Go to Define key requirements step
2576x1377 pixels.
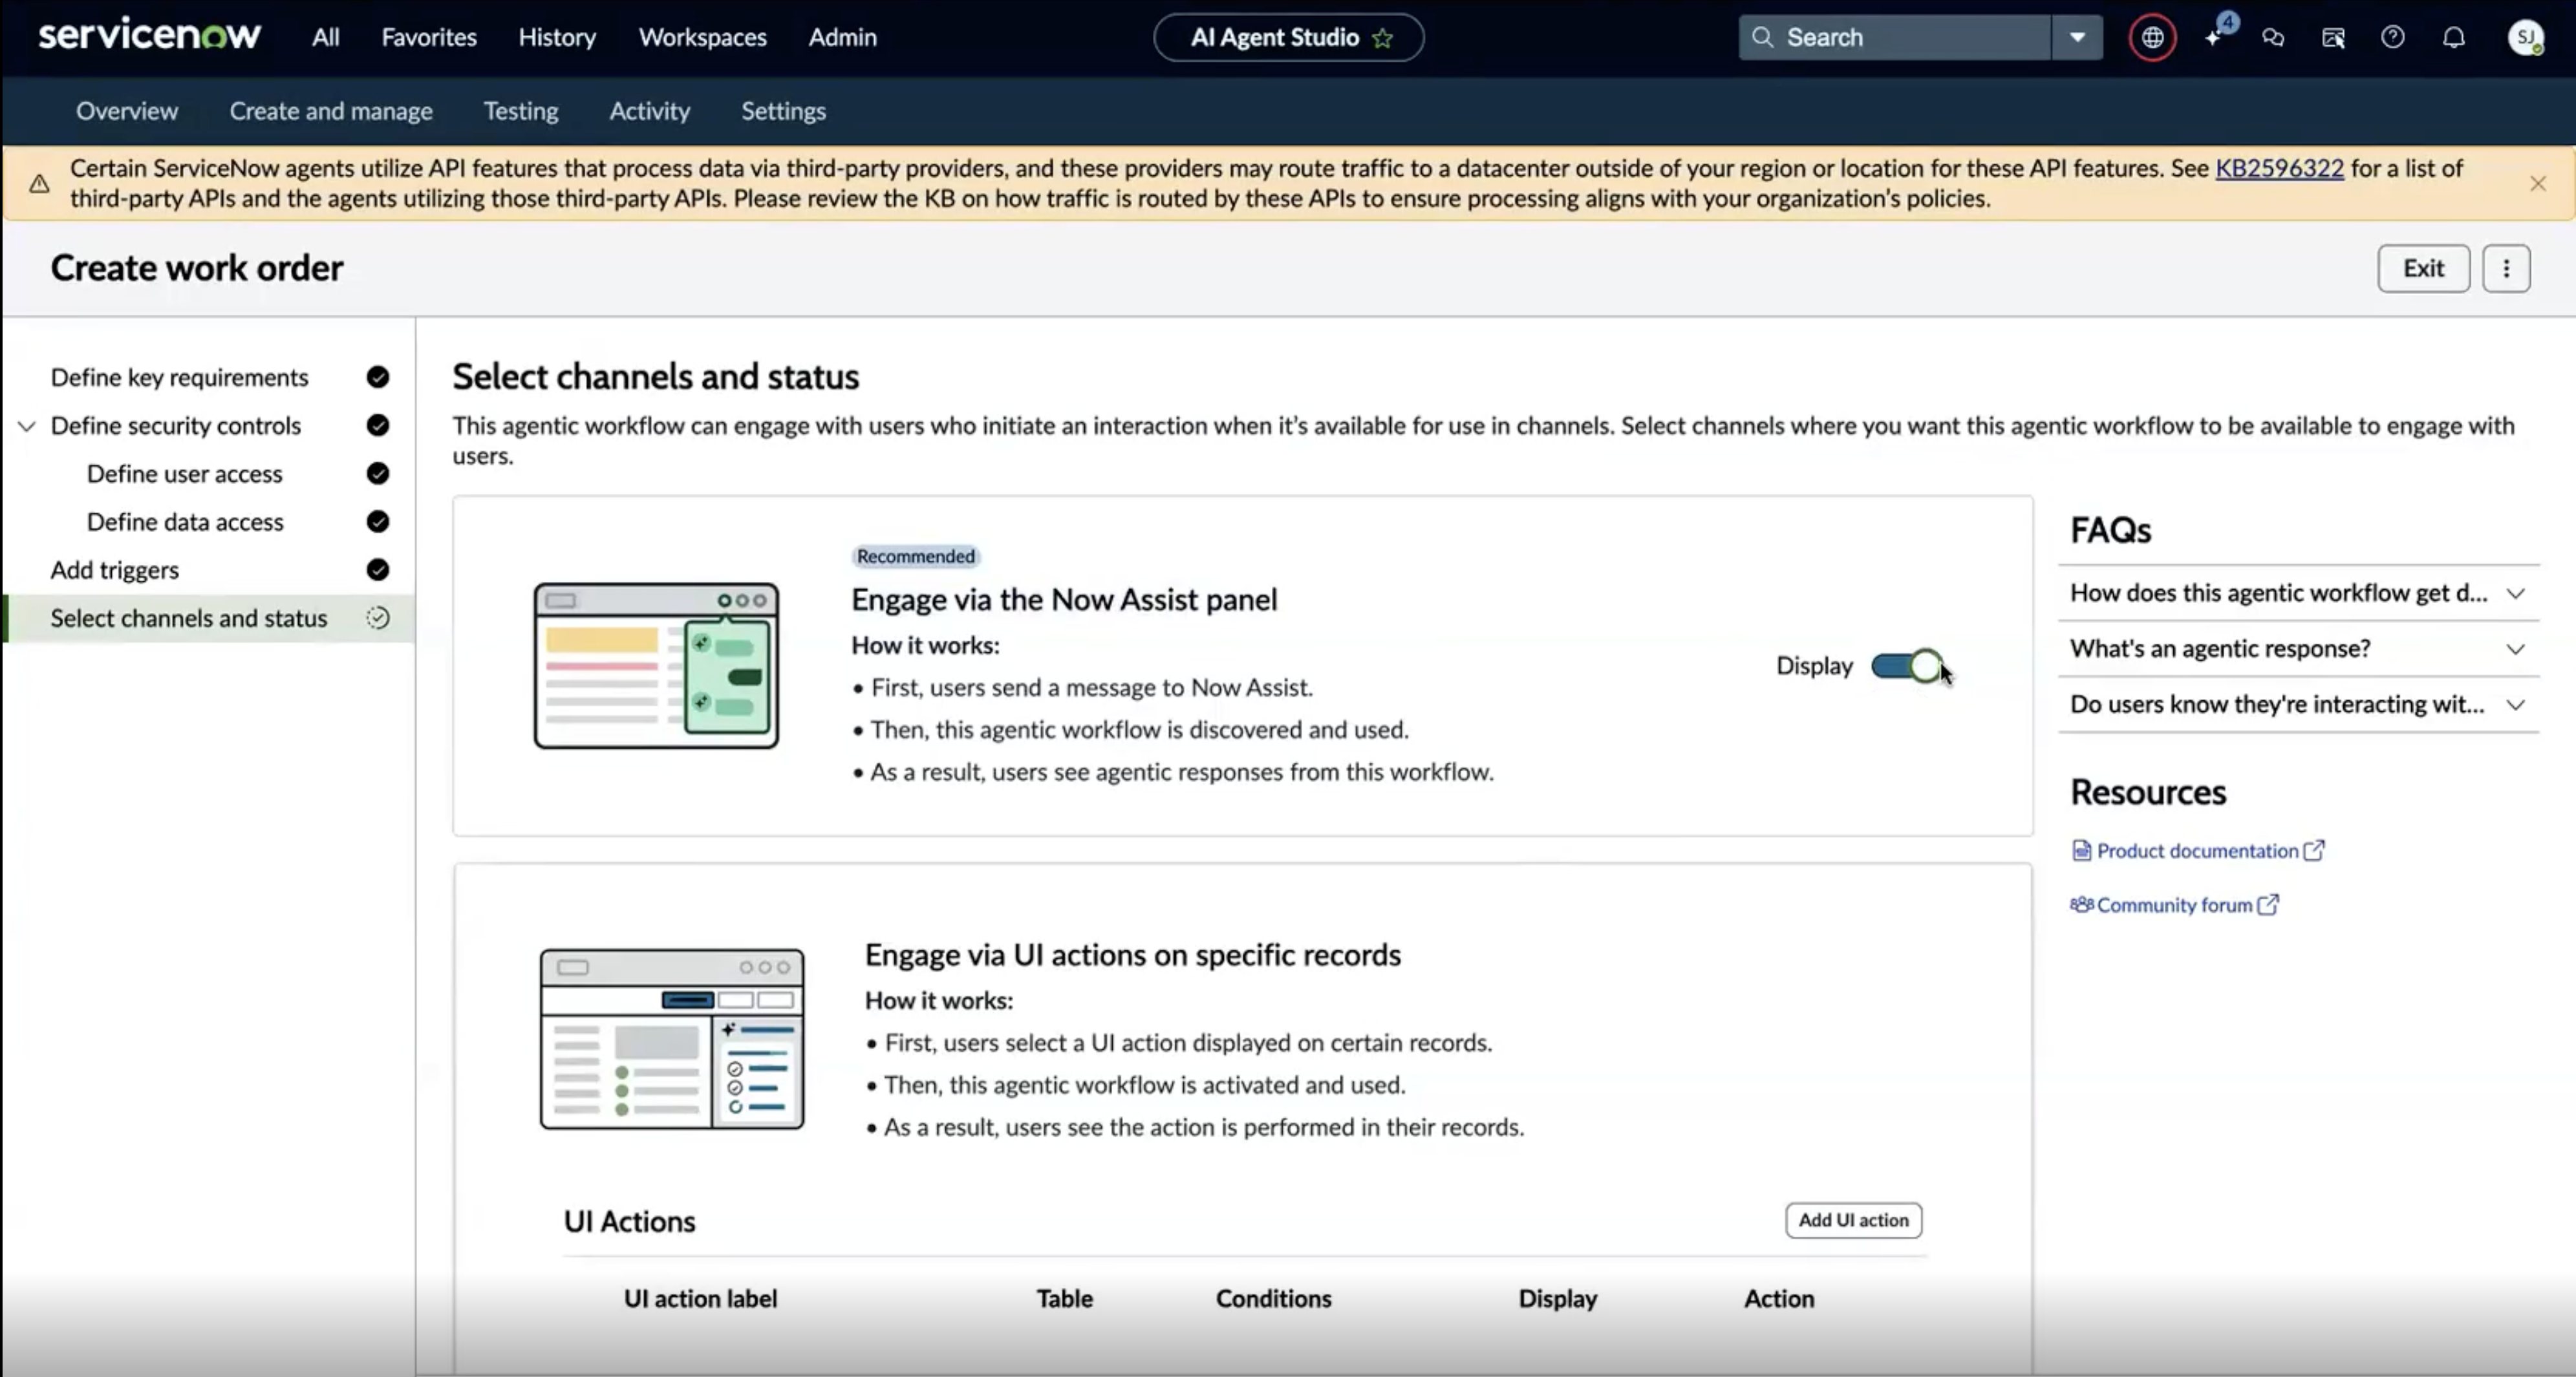[180, 377]
